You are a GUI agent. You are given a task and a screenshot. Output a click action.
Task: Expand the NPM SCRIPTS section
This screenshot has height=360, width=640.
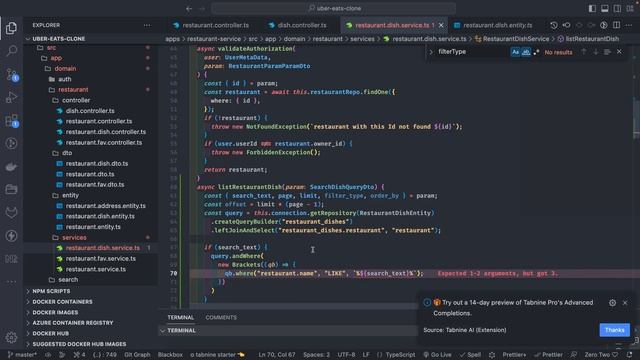(51, 291)
